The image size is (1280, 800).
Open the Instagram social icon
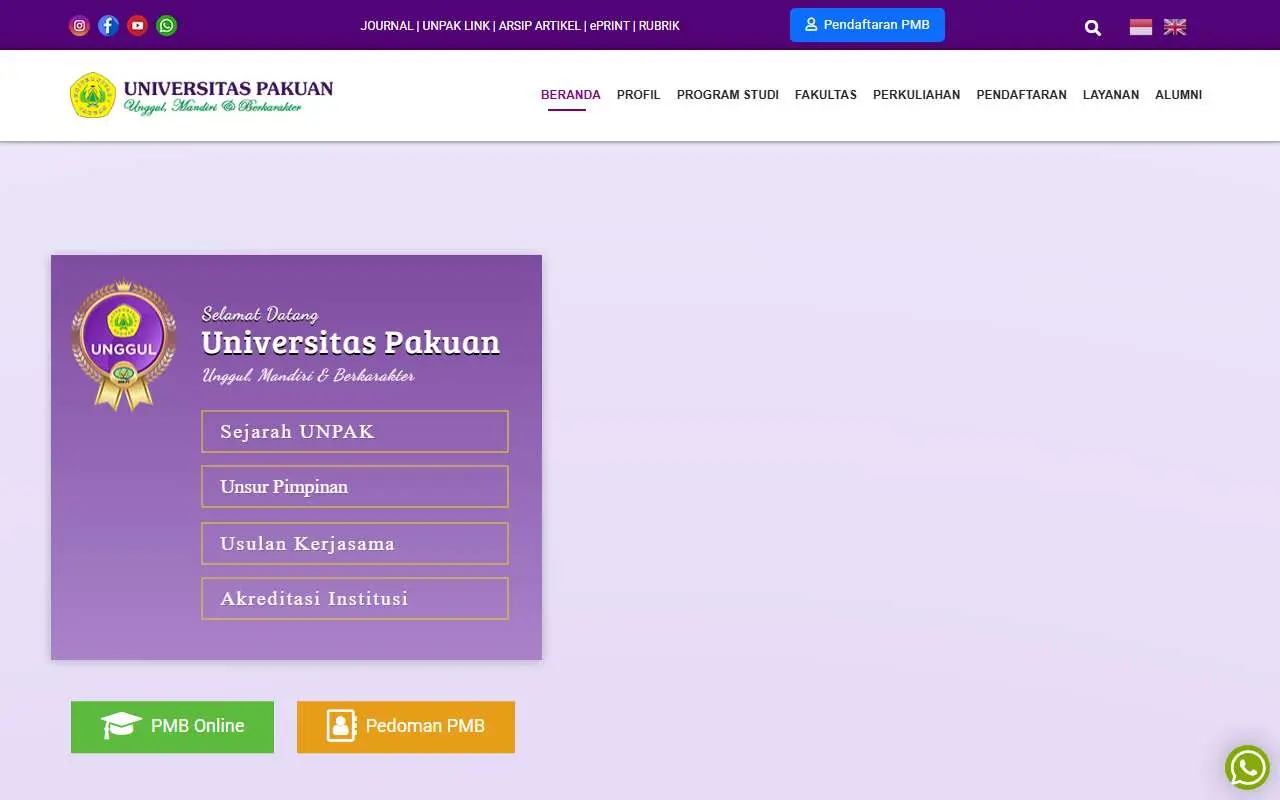tap(79, 26)
